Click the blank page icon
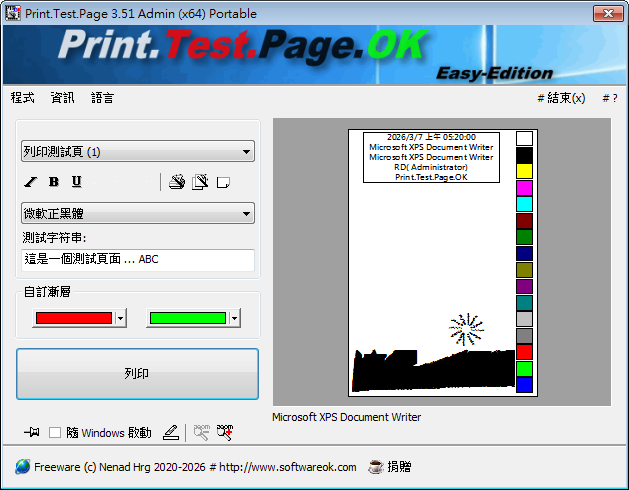The height and width of the screenshot is (490, 629). pyautogui.click(x=223, y=183)
